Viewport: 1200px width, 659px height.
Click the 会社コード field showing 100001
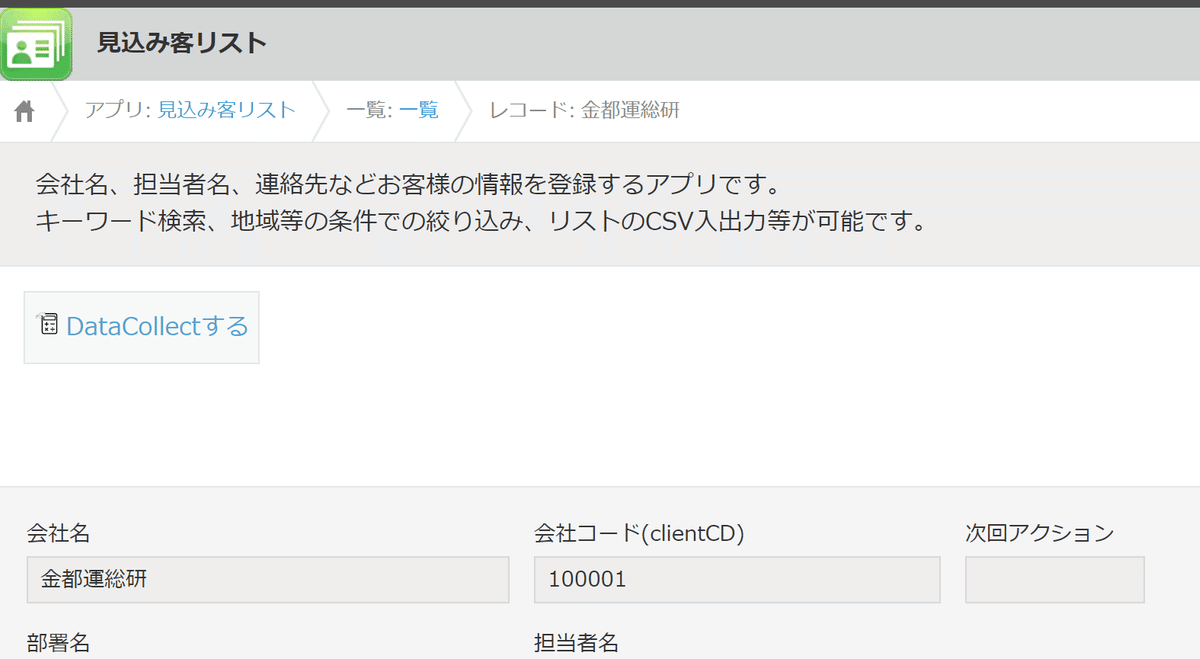pyautogui.click(x=737, y=580)
